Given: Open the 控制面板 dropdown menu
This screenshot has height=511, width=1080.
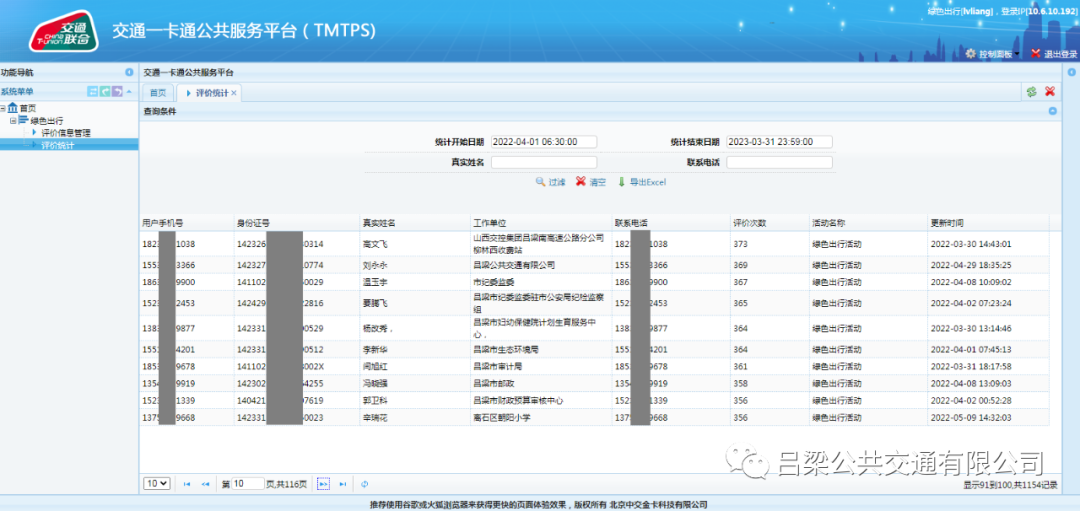Looking at the screenshot, I should [993, 54].
